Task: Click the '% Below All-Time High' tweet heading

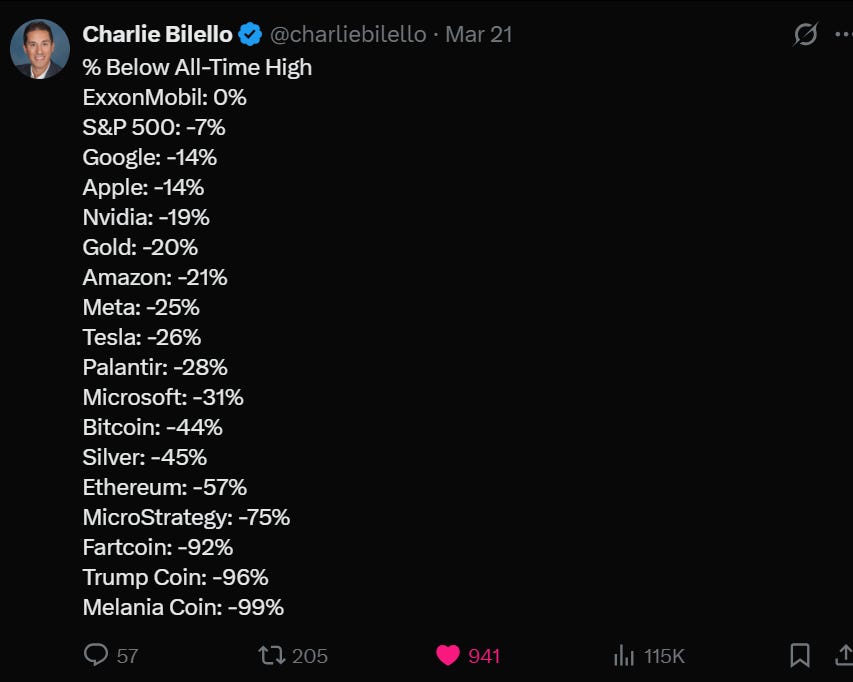Action: click(197, 67)
